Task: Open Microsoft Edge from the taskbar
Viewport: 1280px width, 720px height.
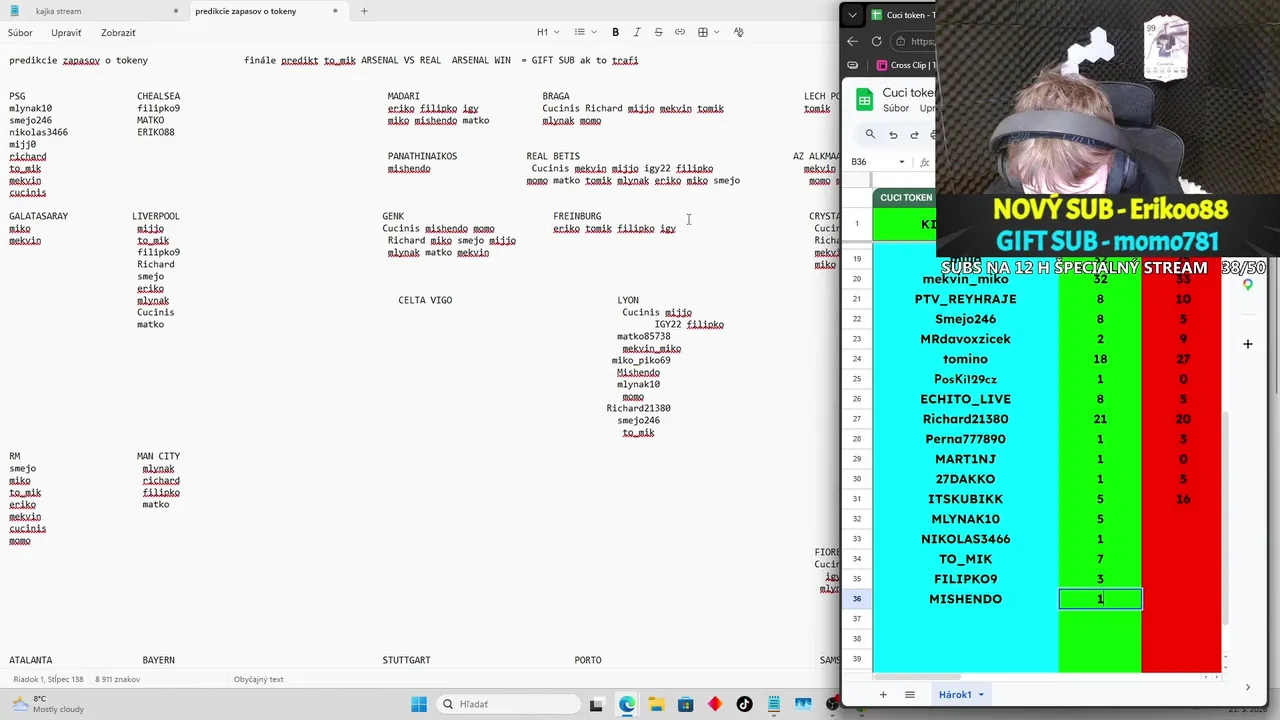Action: click(626, 704)
